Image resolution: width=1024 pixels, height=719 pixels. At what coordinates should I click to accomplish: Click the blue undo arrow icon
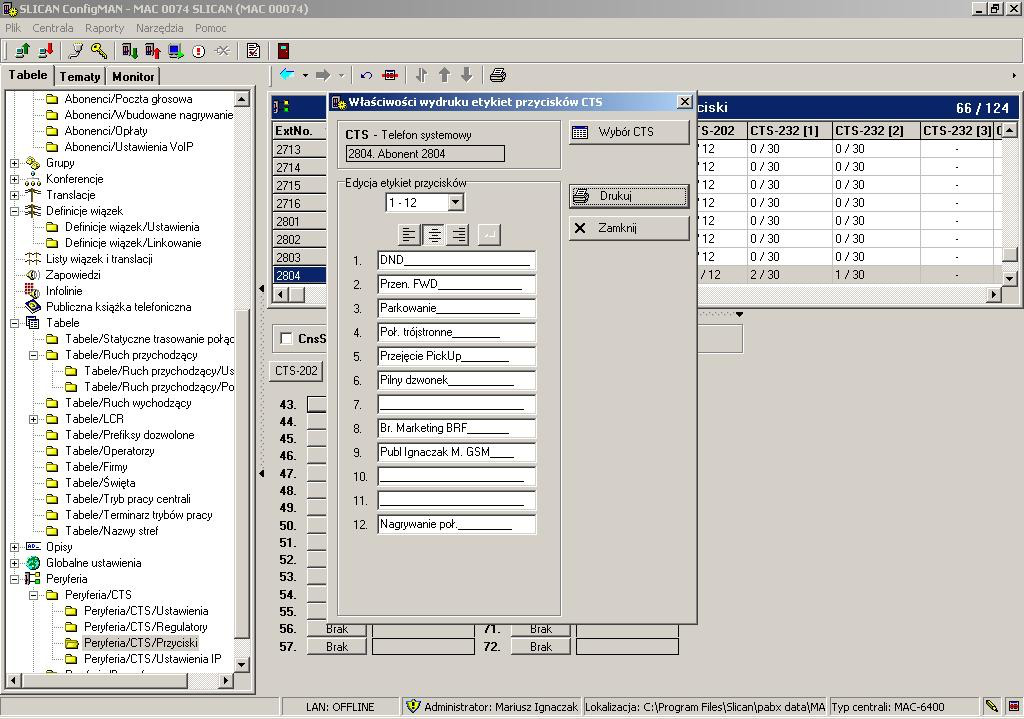[366, 75]
